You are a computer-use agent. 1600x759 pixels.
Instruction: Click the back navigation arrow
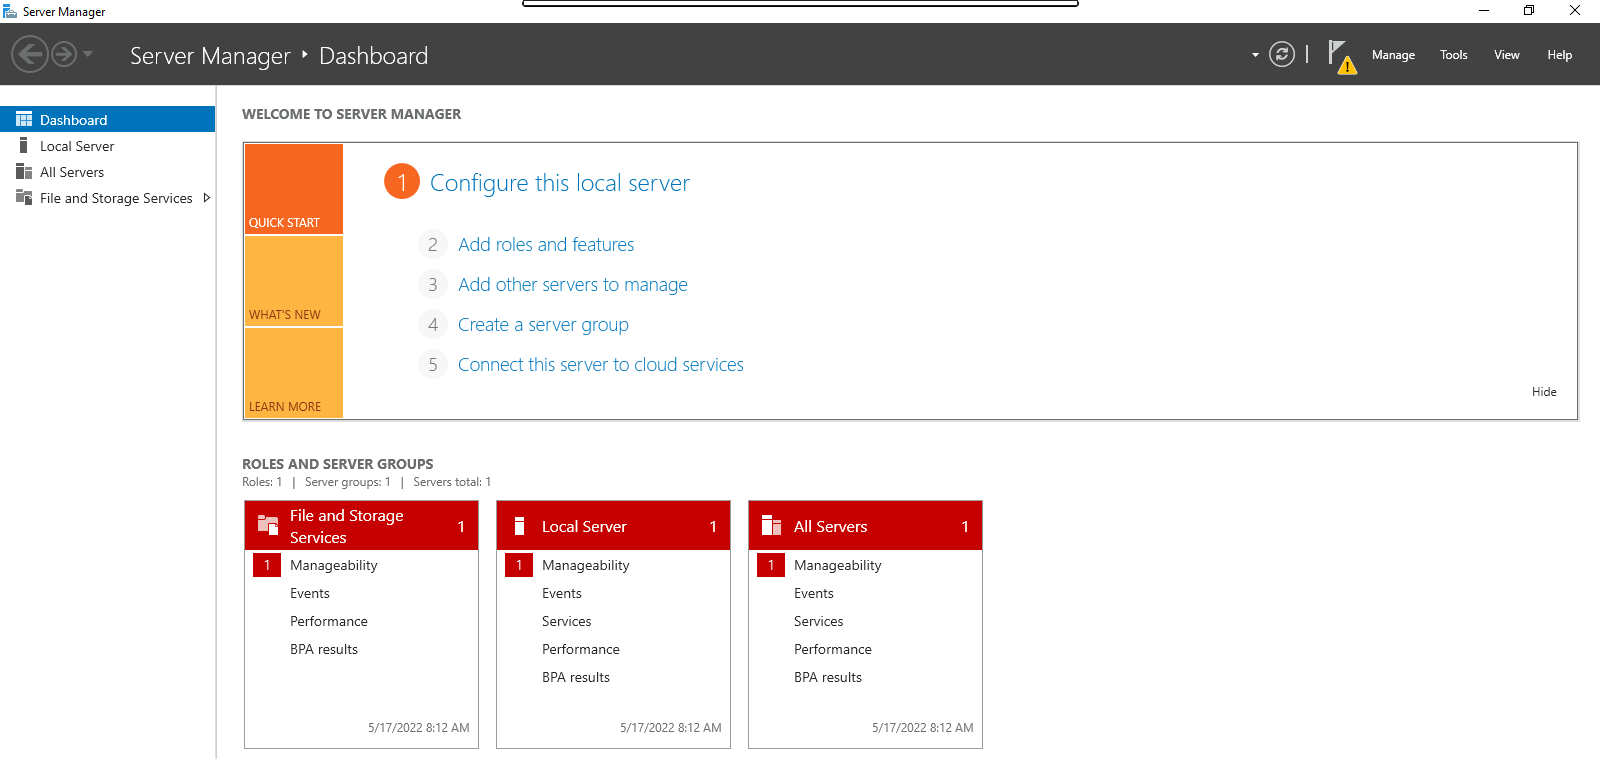point(30,54)
